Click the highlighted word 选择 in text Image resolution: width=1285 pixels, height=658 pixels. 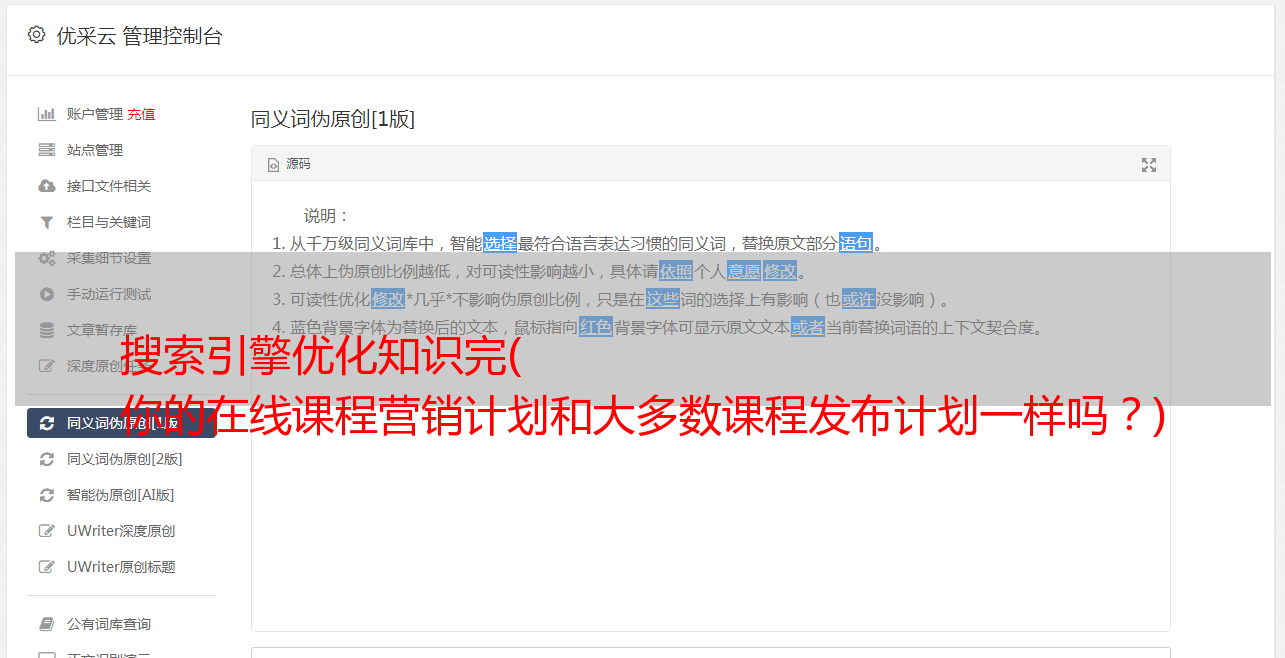[x=500, y=243]
